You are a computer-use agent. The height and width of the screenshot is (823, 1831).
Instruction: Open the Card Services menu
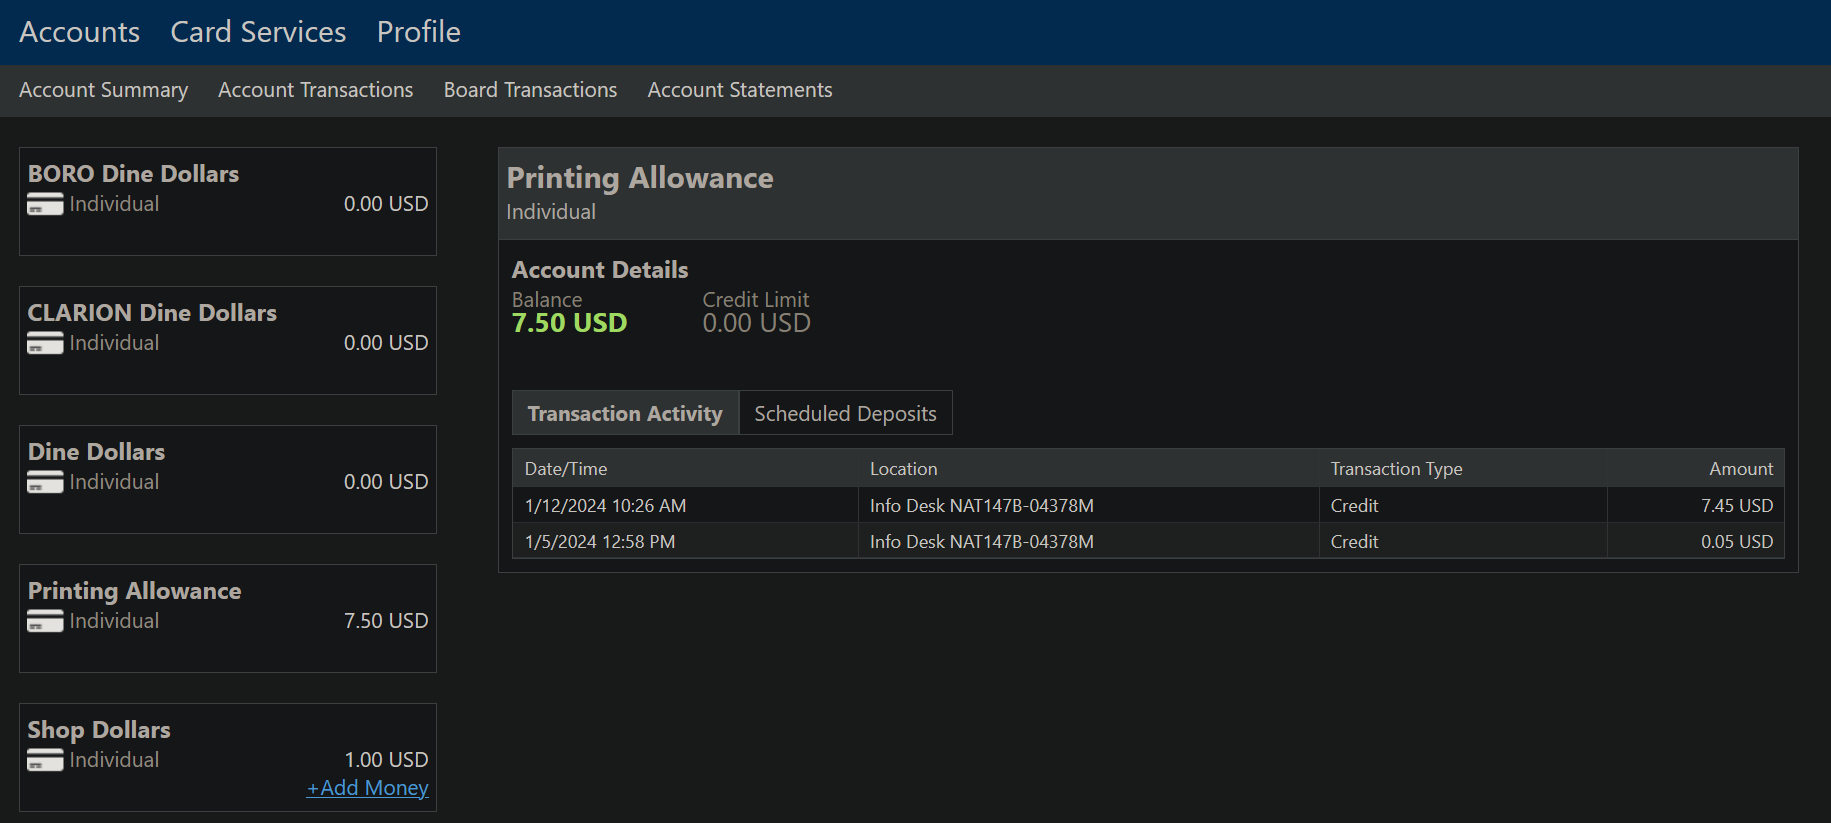(258, 32)
